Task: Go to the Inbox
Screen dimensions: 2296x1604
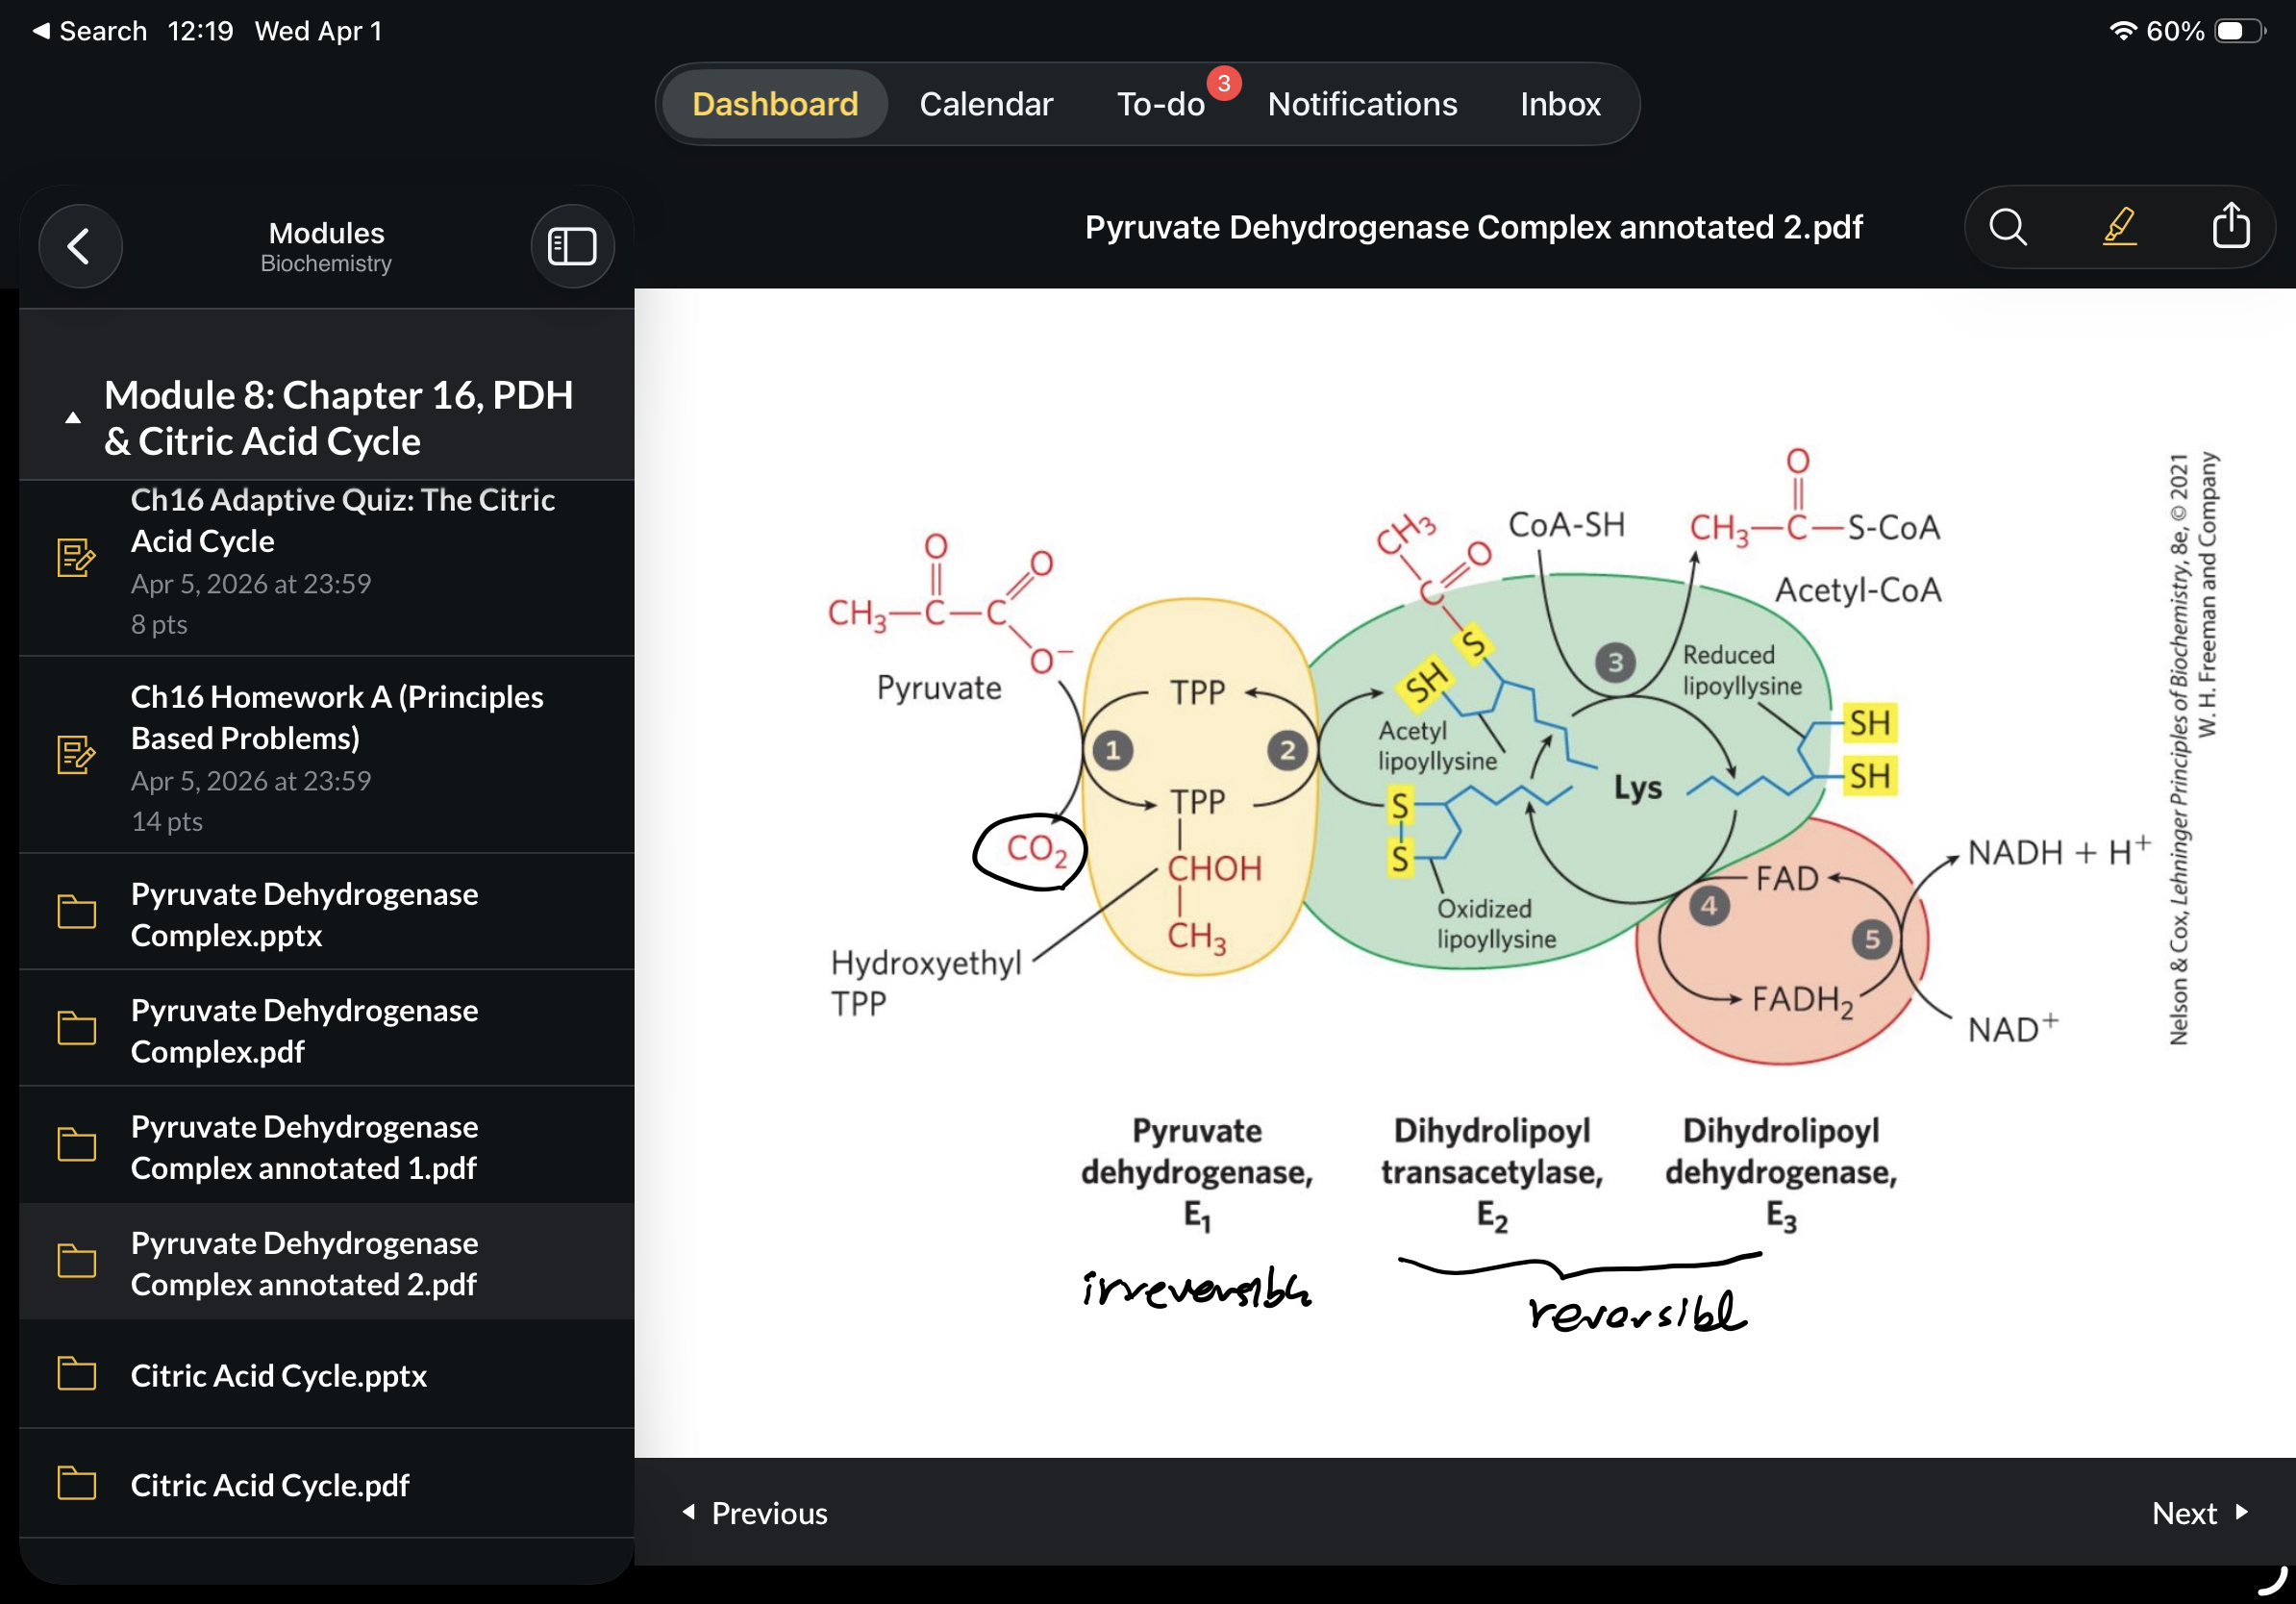Action: 1559,103
